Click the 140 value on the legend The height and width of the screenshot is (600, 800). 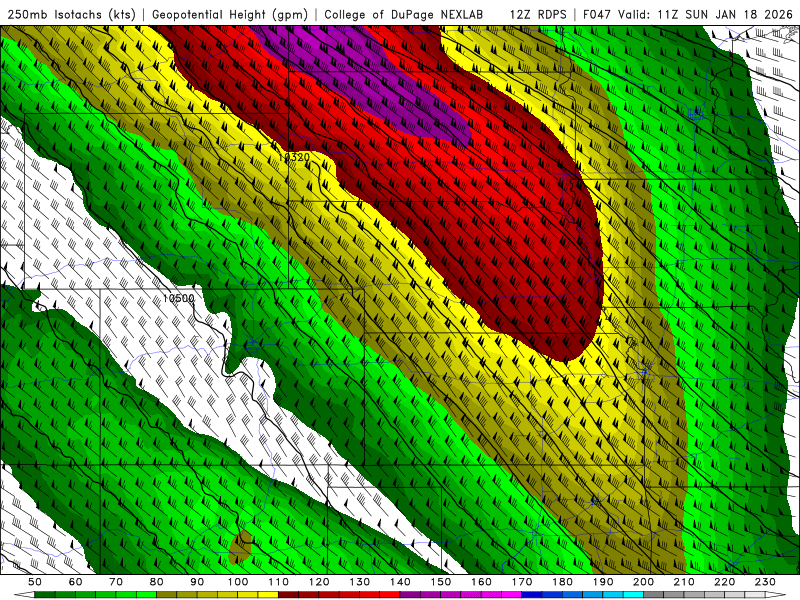(399, 582)
